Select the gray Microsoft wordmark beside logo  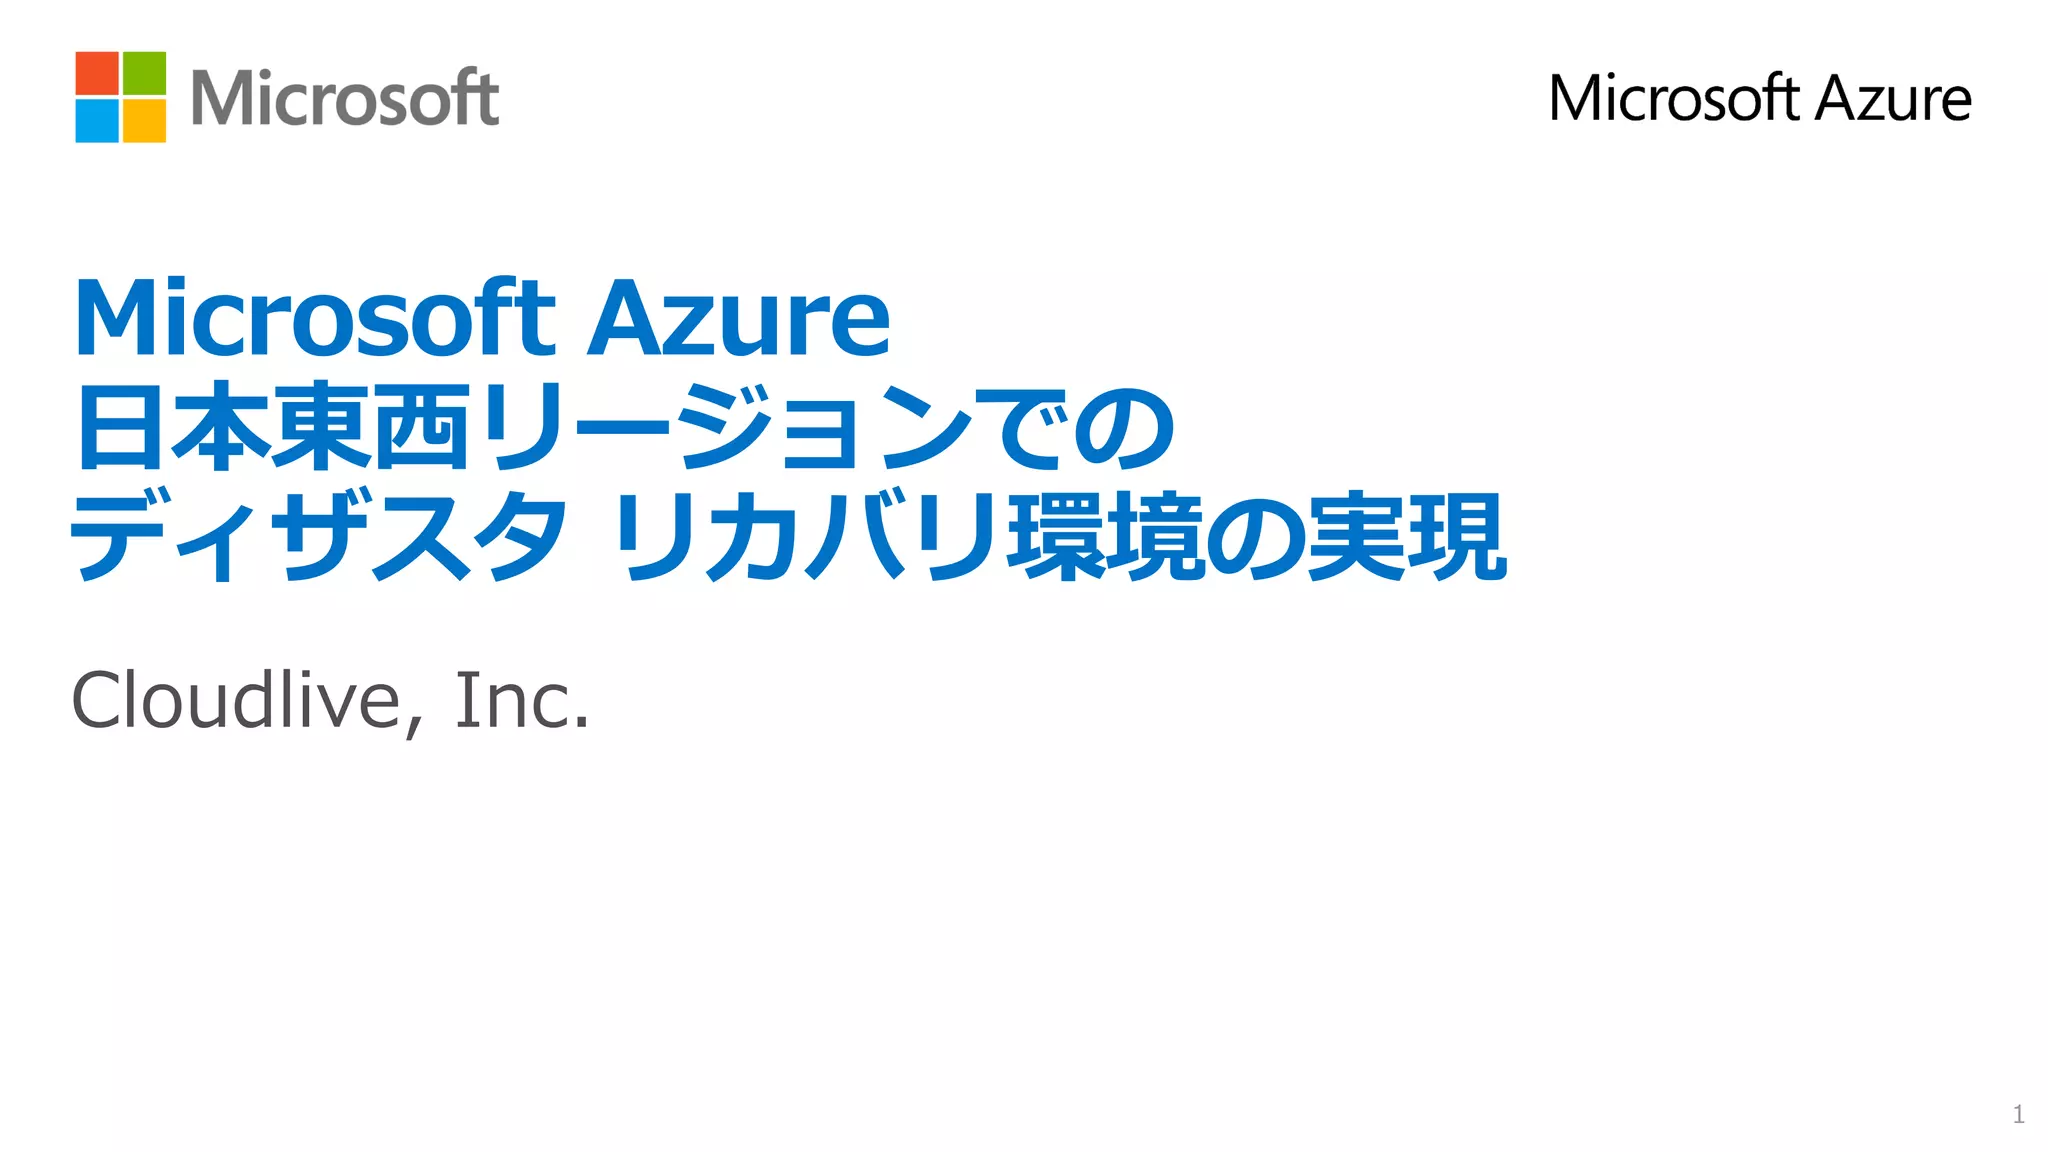[344, 98]
